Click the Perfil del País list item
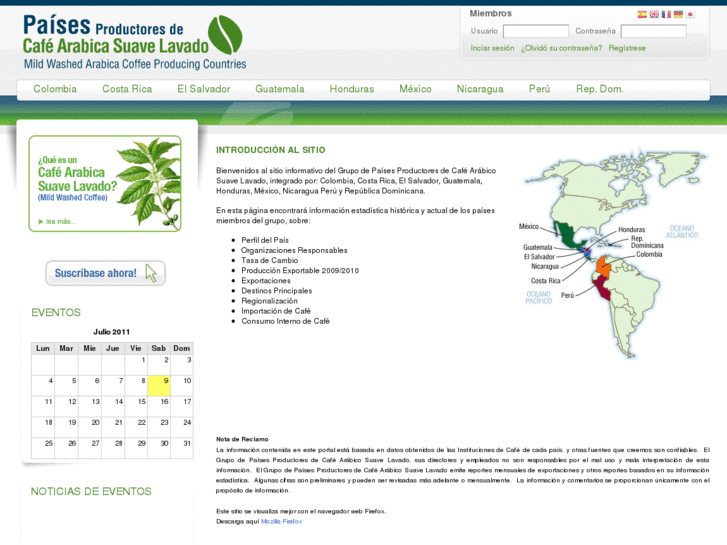 [265, 240]
